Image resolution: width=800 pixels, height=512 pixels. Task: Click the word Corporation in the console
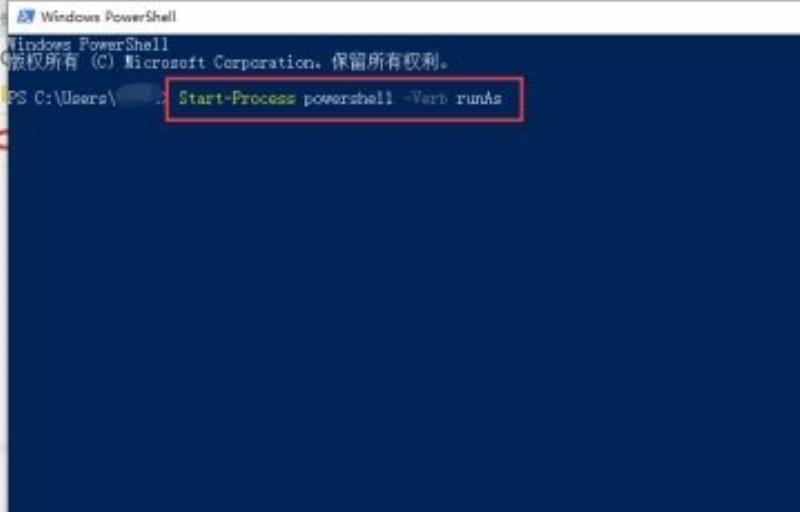pyautogui.click(x=267, y=63)
